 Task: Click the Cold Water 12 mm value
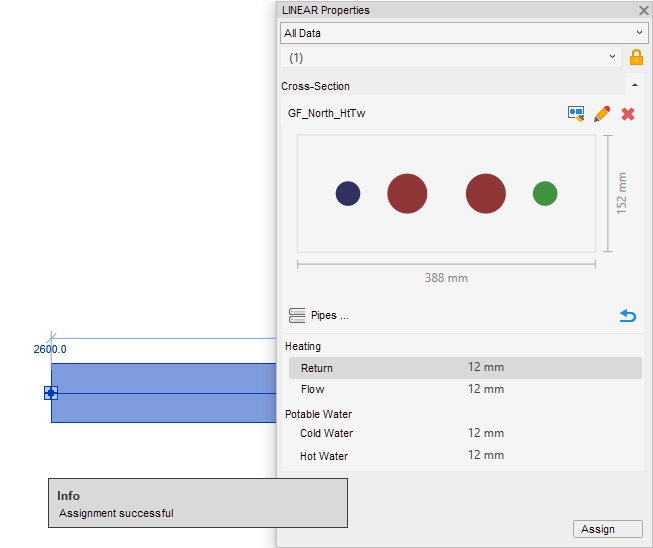coord(486,433)
